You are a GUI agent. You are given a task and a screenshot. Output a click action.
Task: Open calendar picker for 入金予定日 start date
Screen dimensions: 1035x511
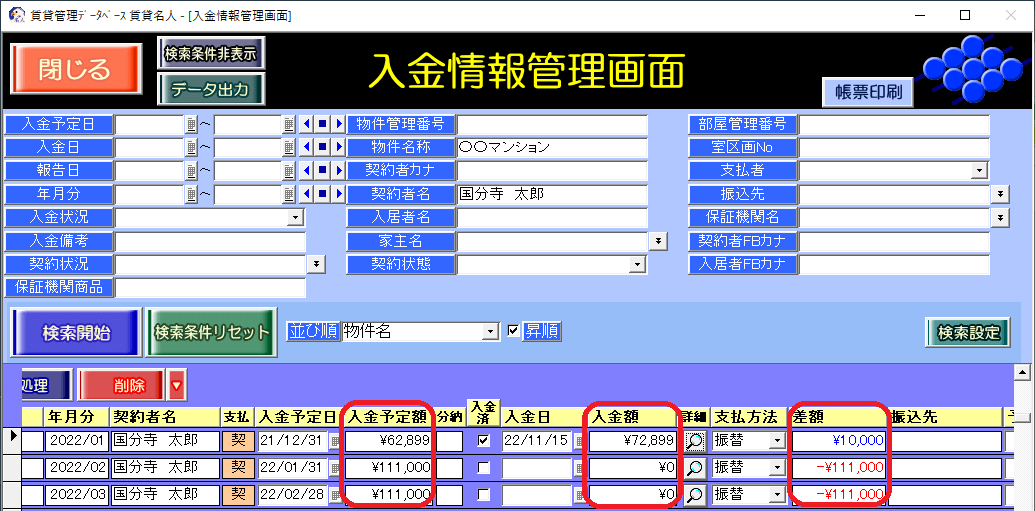point(191,124)
